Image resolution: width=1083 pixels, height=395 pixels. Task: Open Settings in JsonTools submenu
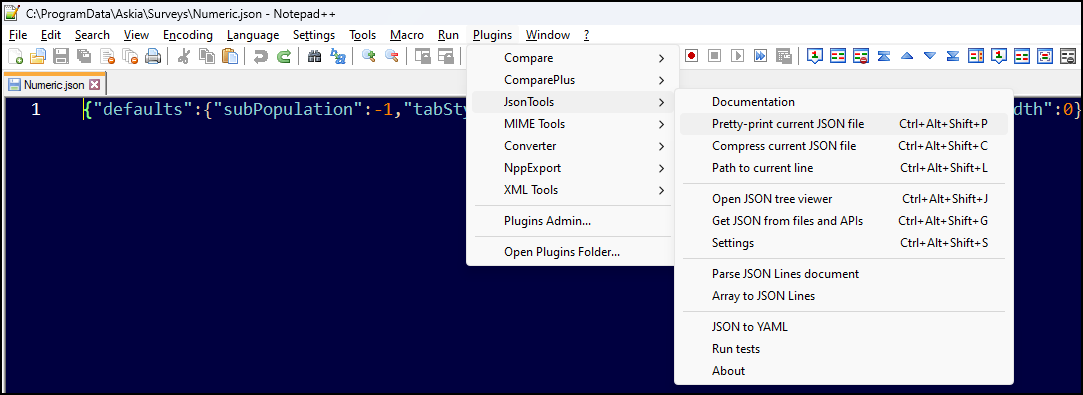coord(843,243)
